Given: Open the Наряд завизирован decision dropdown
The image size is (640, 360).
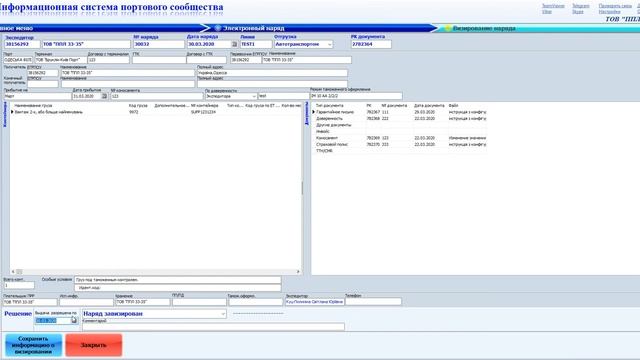Looking at the screenshot, I should [223, 314].
